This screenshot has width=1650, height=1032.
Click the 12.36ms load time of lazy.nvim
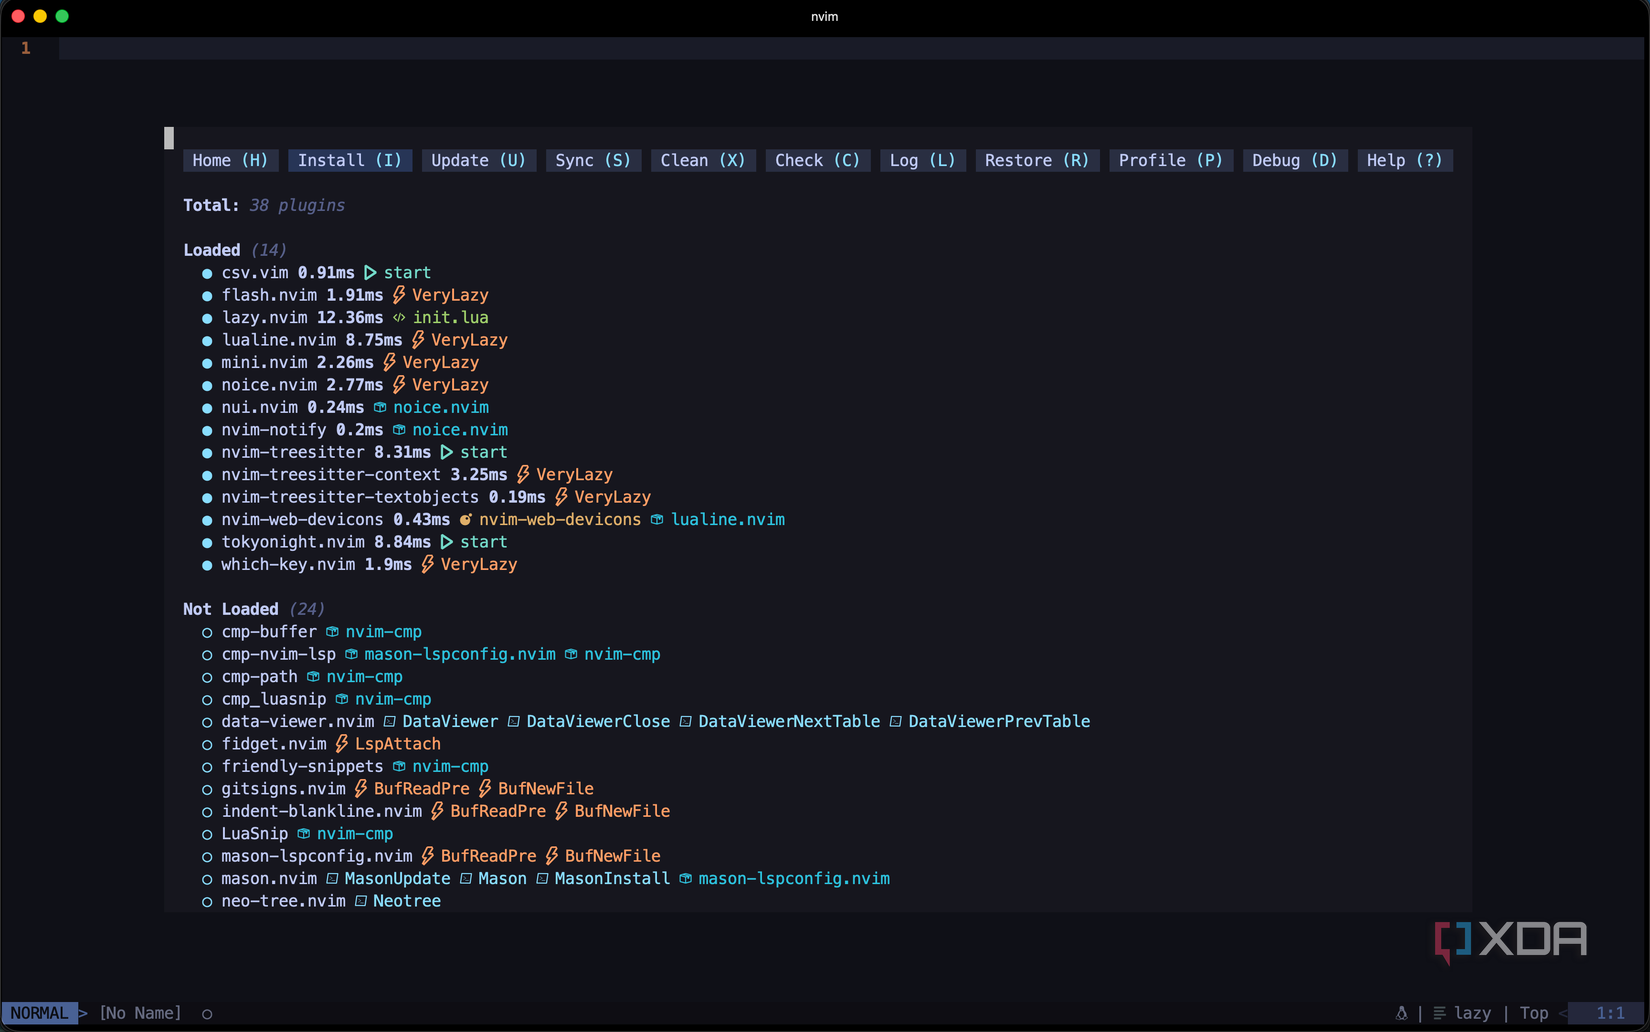pyautogui.click(x=350, y=318)
